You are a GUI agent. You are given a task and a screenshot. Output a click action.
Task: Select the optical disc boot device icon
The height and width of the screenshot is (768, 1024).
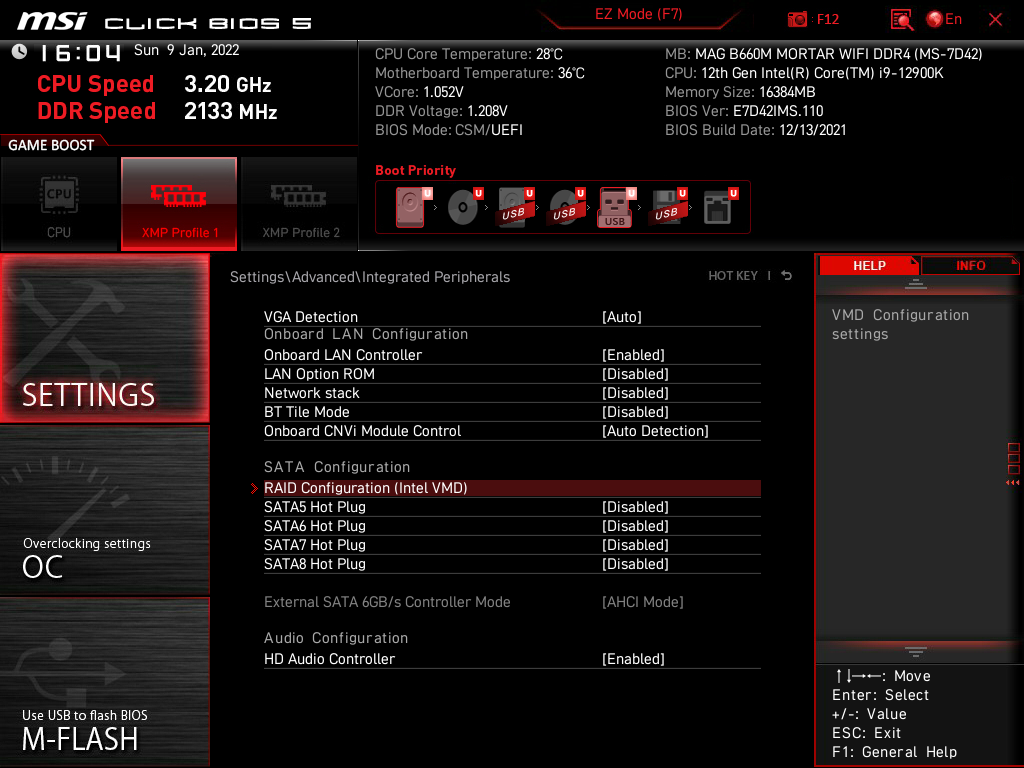(x=464, y=207)
